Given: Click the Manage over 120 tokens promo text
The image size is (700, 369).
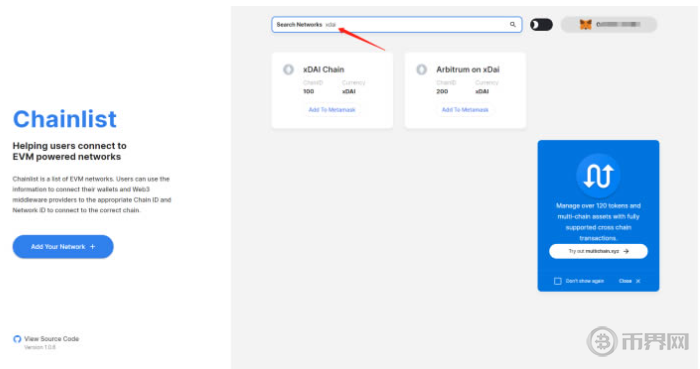Looking at the screenshot, I should pyautogui.click(x=598, y=222).
